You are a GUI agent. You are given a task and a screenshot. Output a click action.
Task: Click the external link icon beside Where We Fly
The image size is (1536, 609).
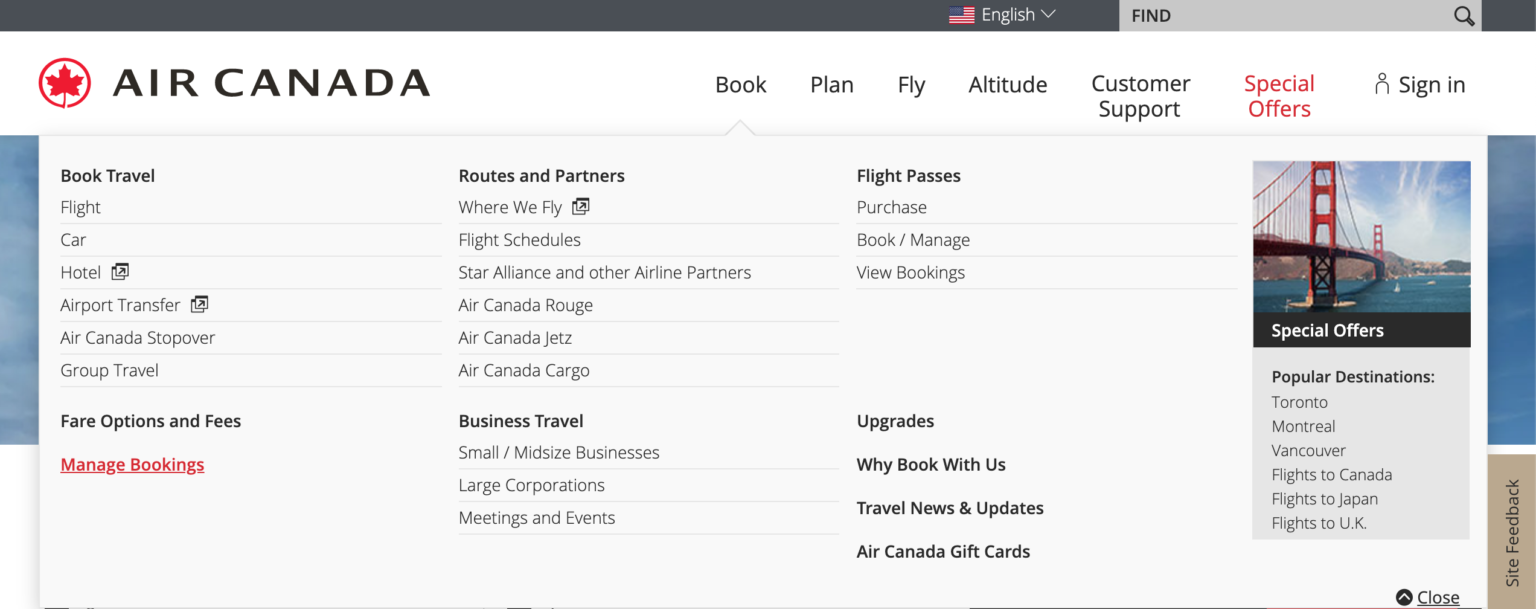580,207
